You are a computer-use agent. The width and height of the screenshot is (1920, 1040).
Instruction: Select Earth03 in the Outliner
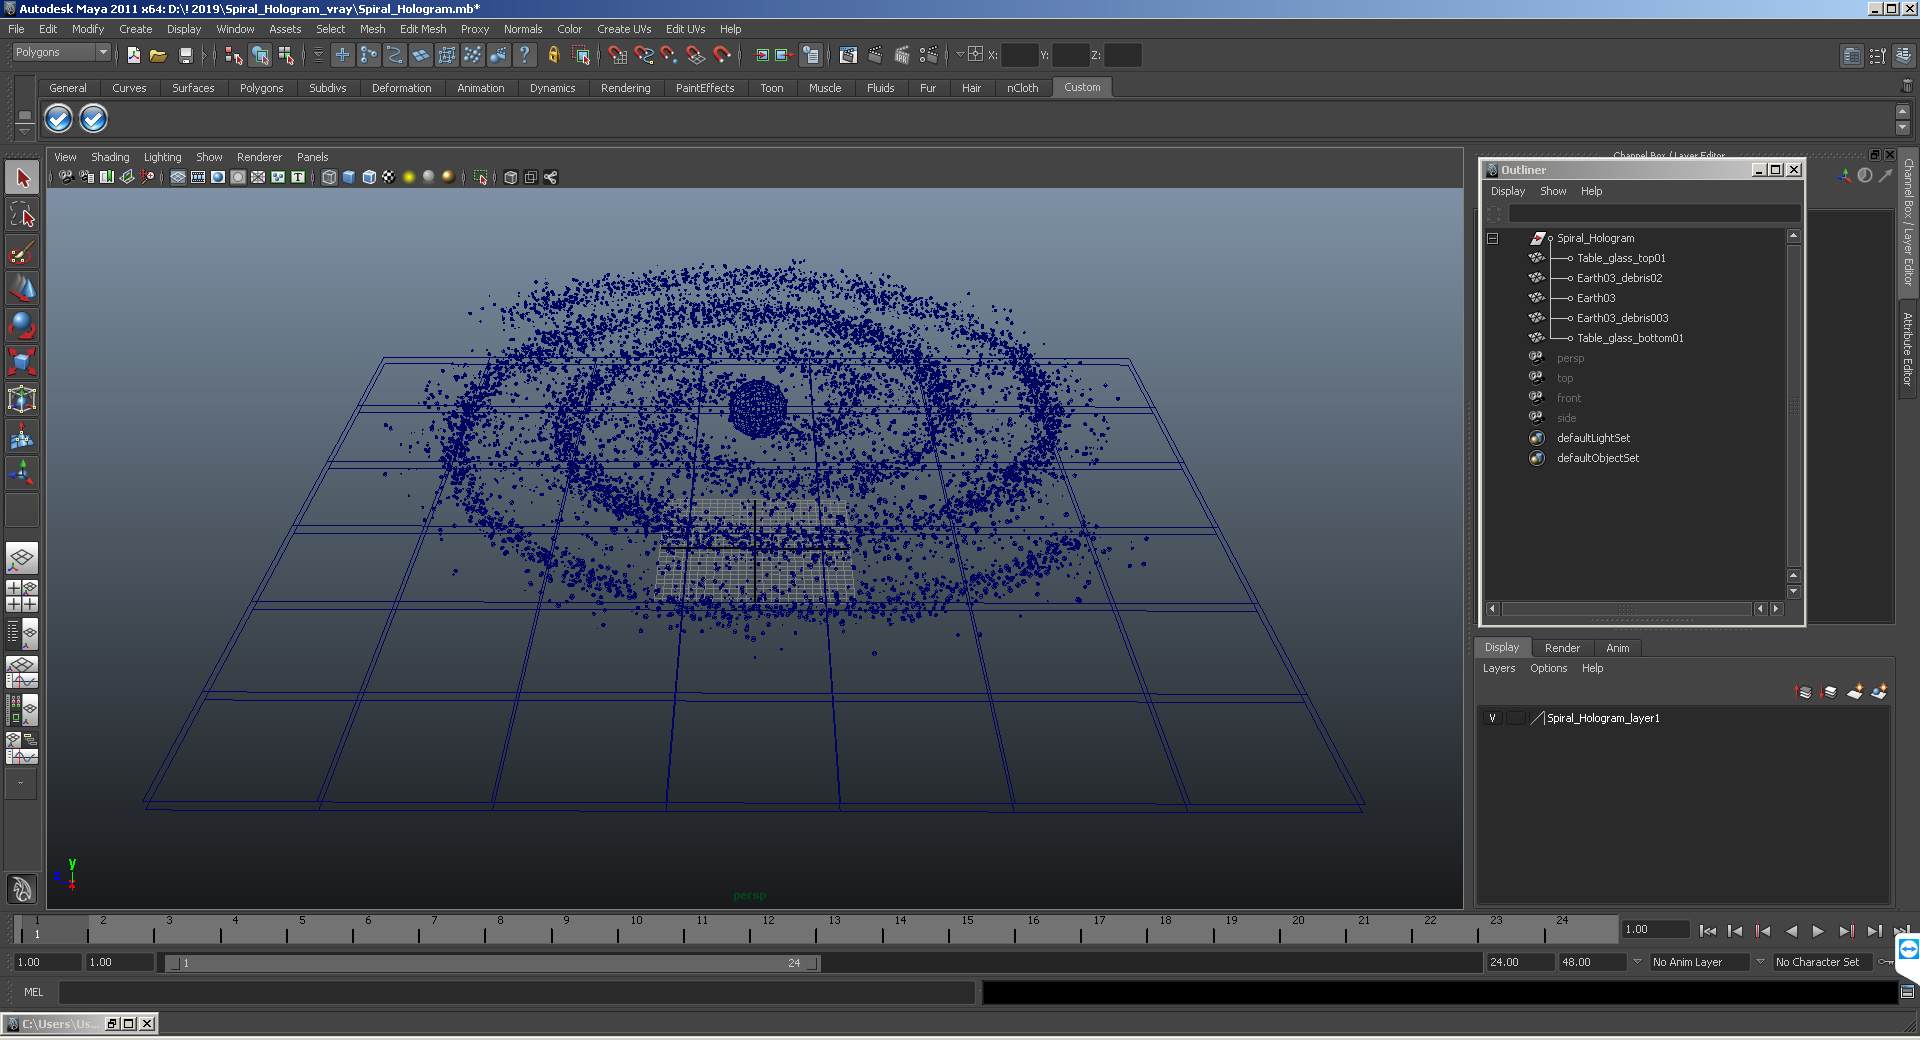click(1596, 298)
